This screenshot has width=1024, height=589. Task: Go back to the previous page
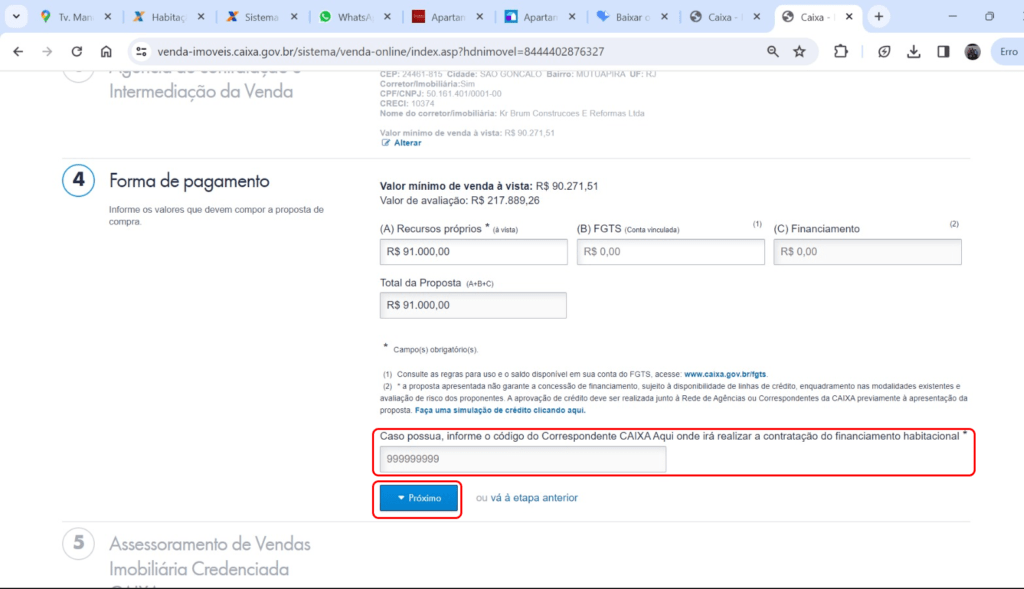pos(18,52)
